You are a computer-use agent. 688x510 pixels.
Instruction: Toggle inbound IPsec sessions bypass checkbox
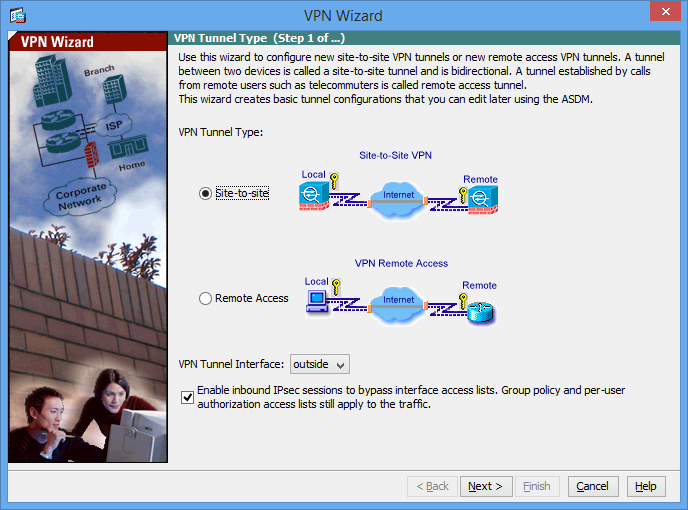[x=187, y=397]
